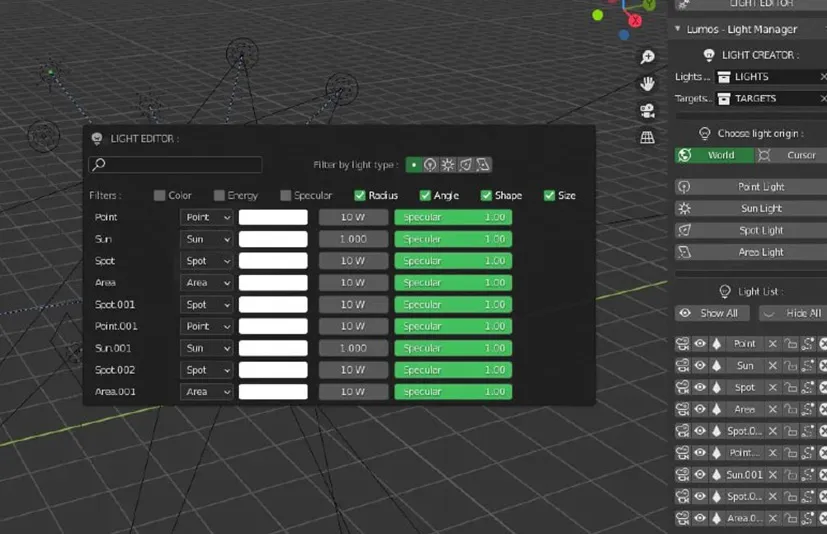The height and width of the screenshot is (534, 827).
Task: Open color swatch of Spot.002 row
Action: tap(273, 370)
